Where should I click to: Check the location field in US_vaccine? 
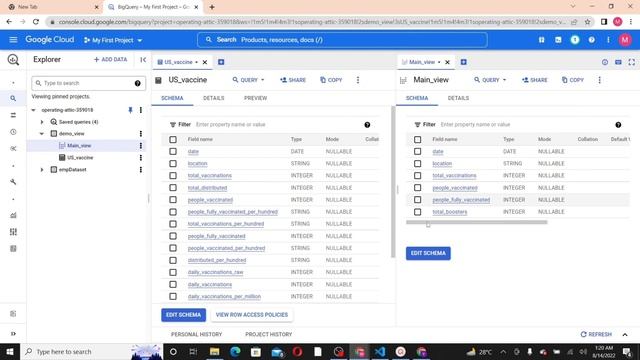[173, 164]
